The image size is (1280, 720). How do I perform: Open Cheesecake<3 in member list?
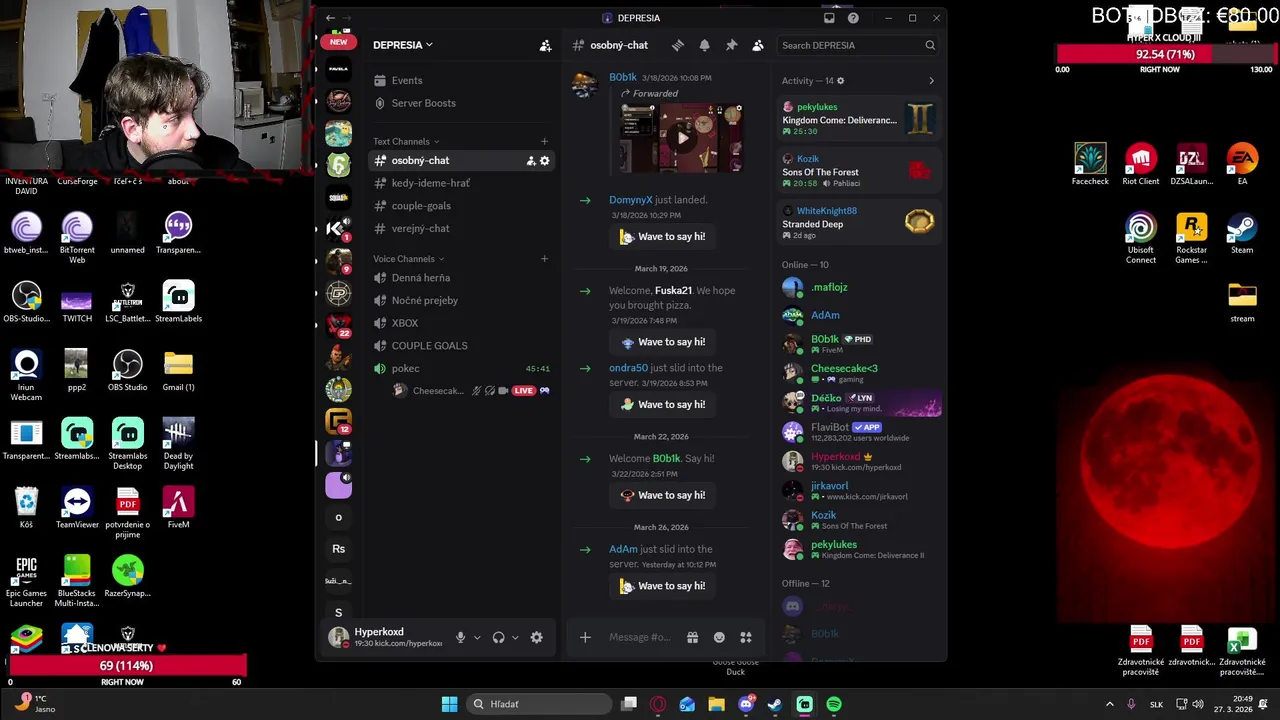pos(860,373)
